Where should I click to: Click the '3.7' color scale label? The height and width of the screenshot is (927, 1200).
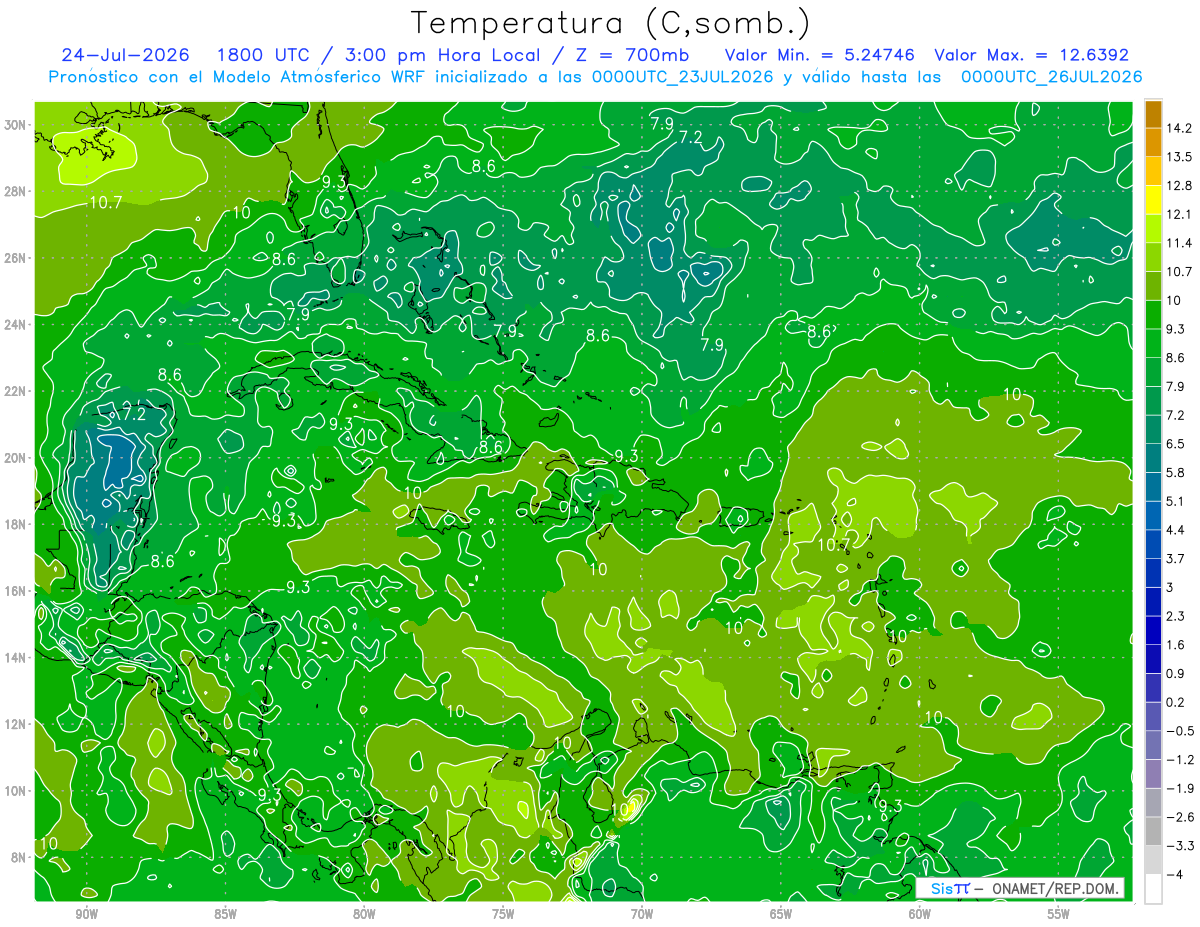(1176, 558)
